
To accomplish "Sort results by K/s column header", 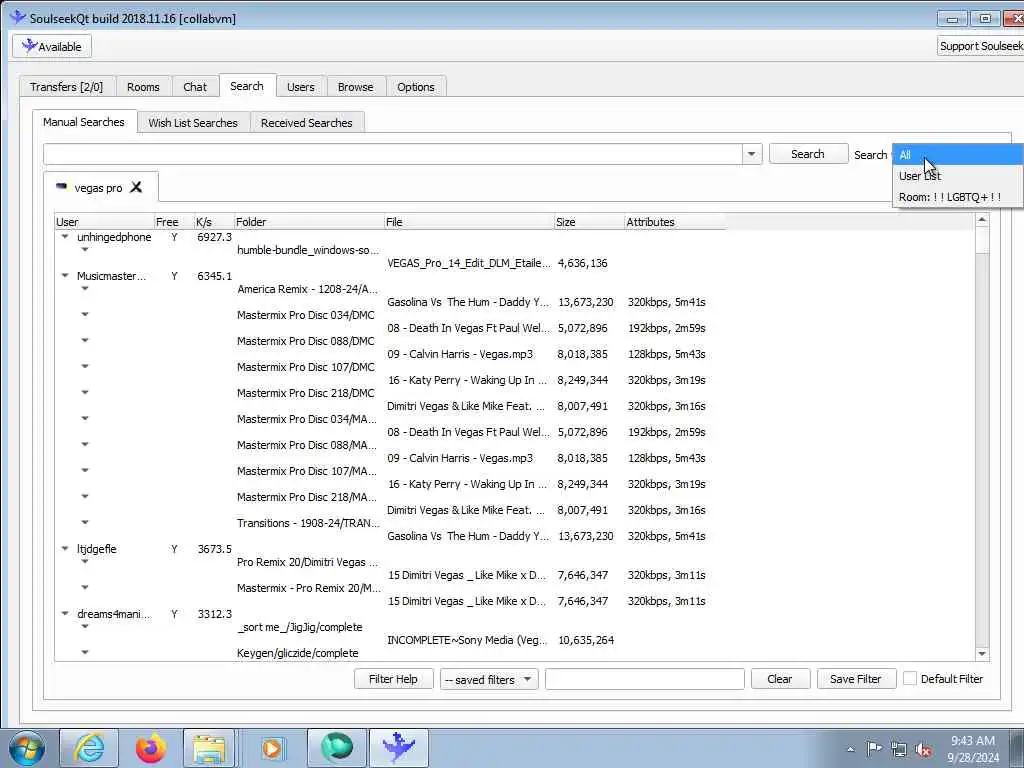I will click(x=214, y=222).
